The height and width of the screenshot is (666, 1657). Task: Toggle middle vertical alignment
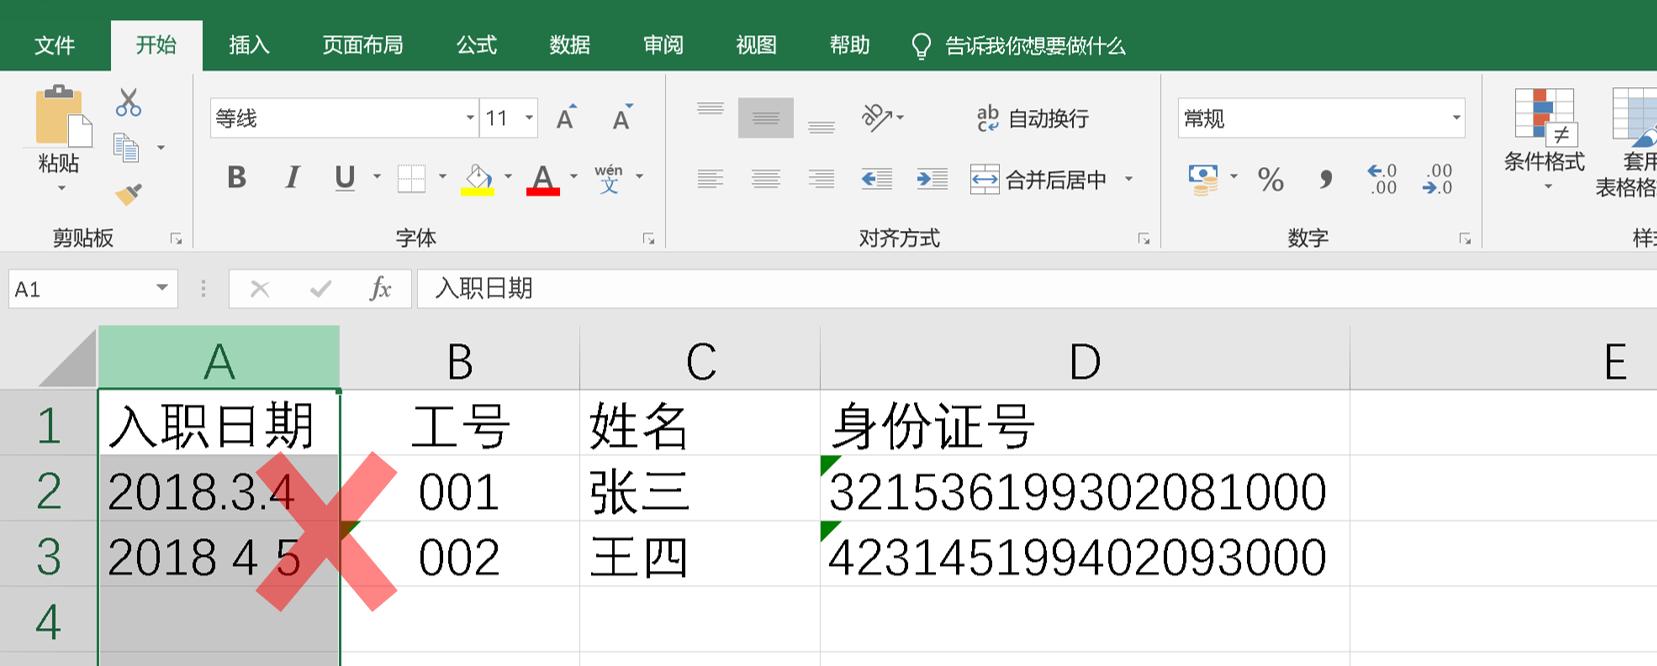tap(766, 118)
